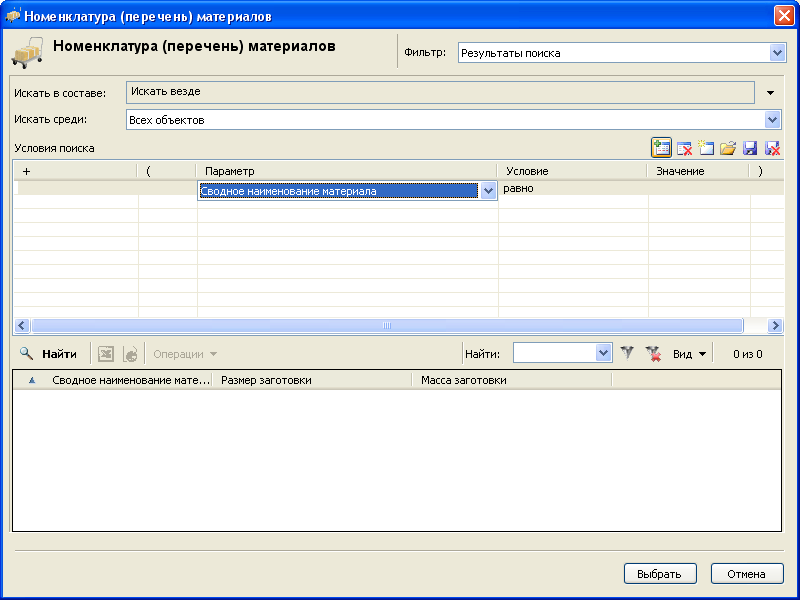The image size is (800, 600).
Task: Click the Выбрать button
Action: point(660,574)
